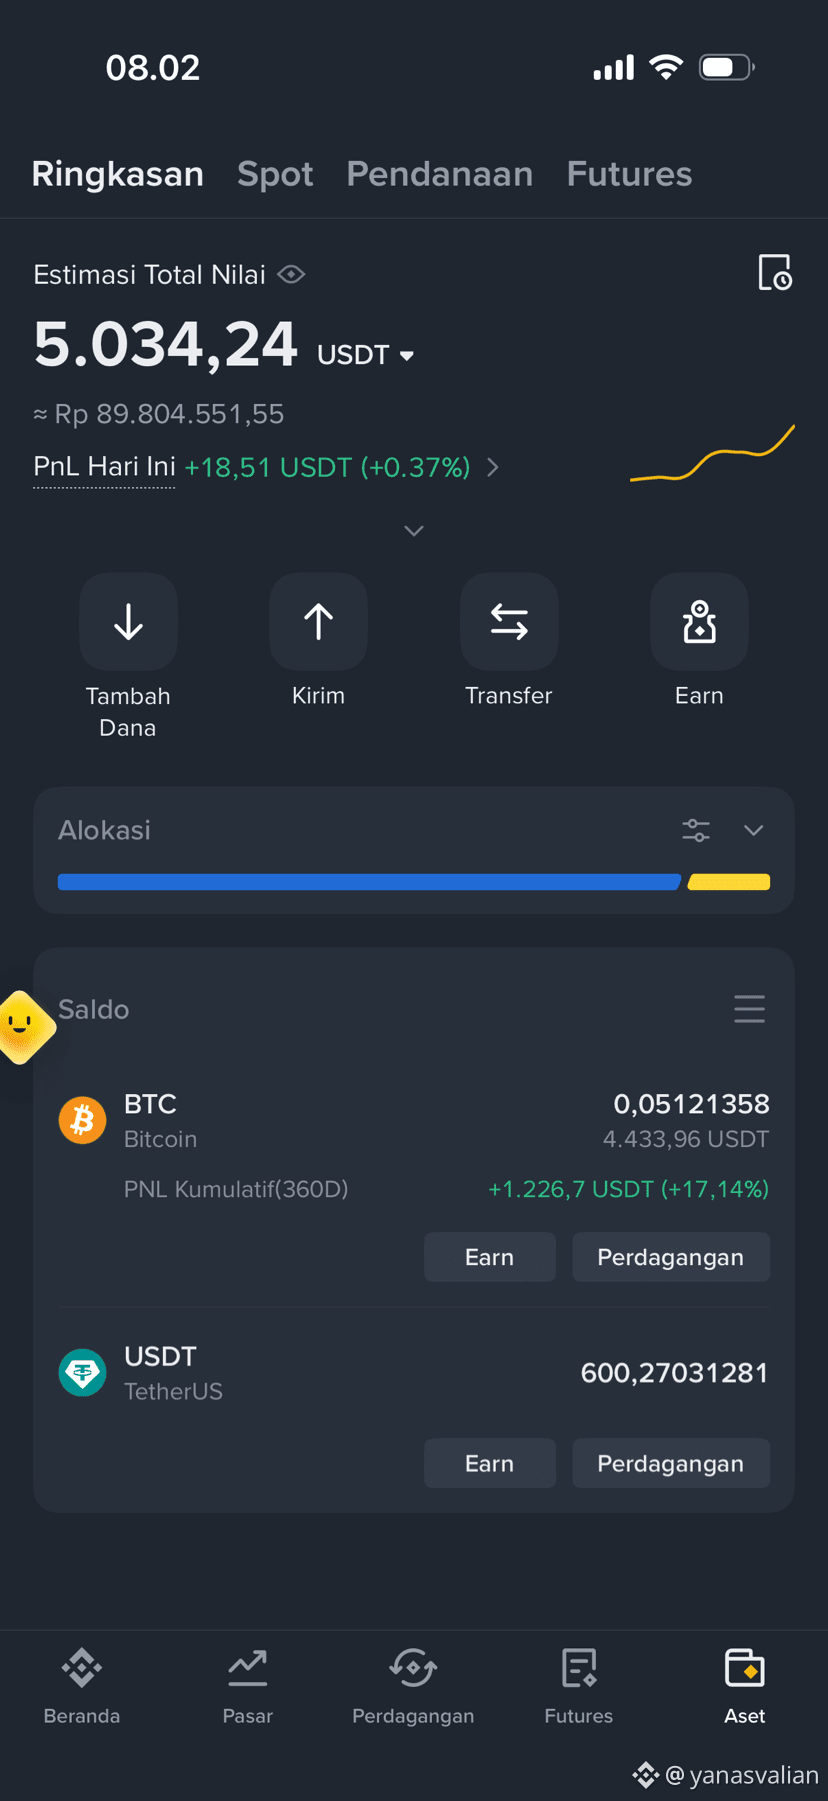Open the Earn icon in quick actions
This screenshot has width=828, height=1801.
coord(699,622)
